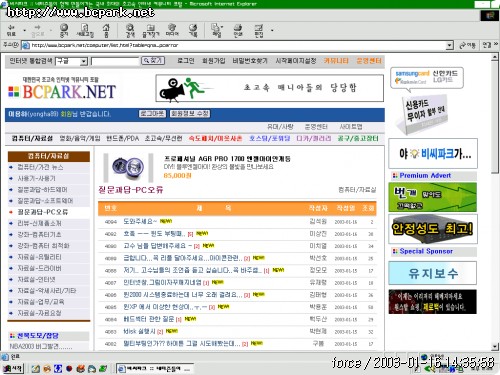
Task: Go to the Home (홈) page icon
Action: coord(106,30)
